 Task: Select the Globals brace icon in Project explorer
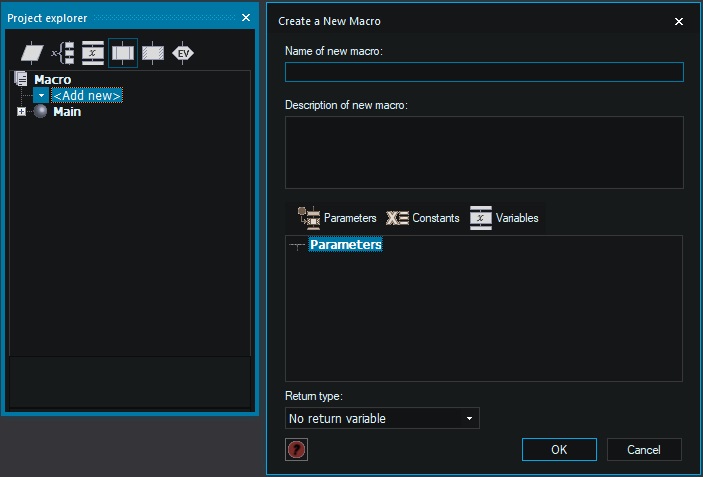click(63, 53)
